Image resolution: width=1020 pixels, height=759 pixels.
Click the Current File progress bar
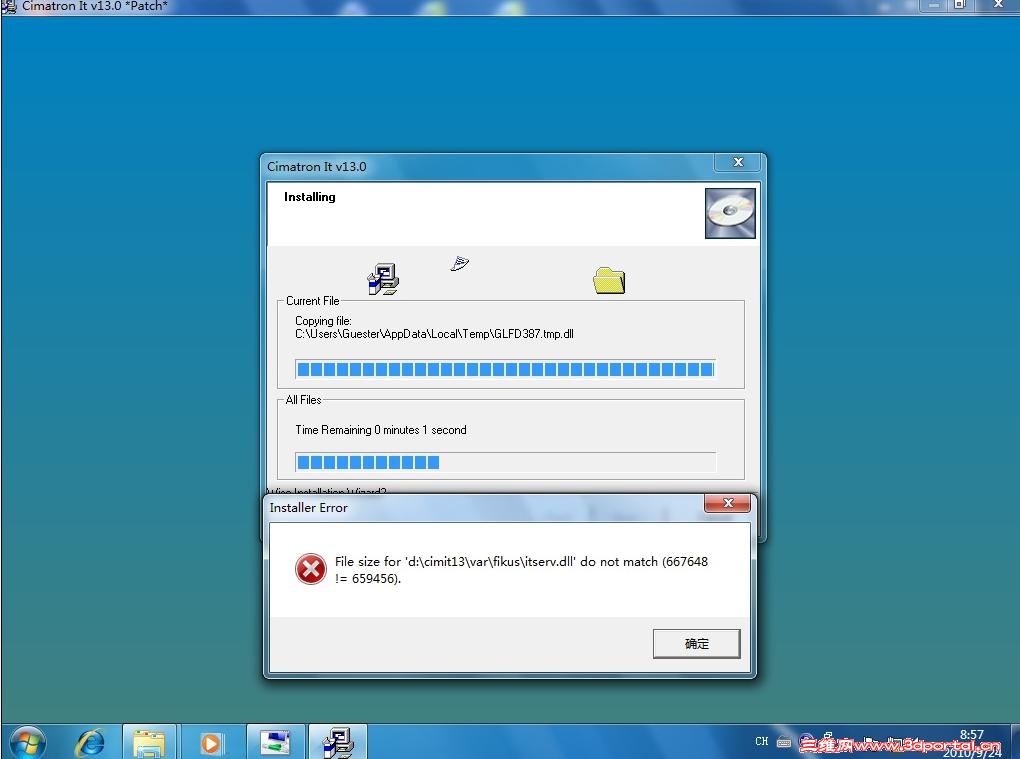point(505,369)
